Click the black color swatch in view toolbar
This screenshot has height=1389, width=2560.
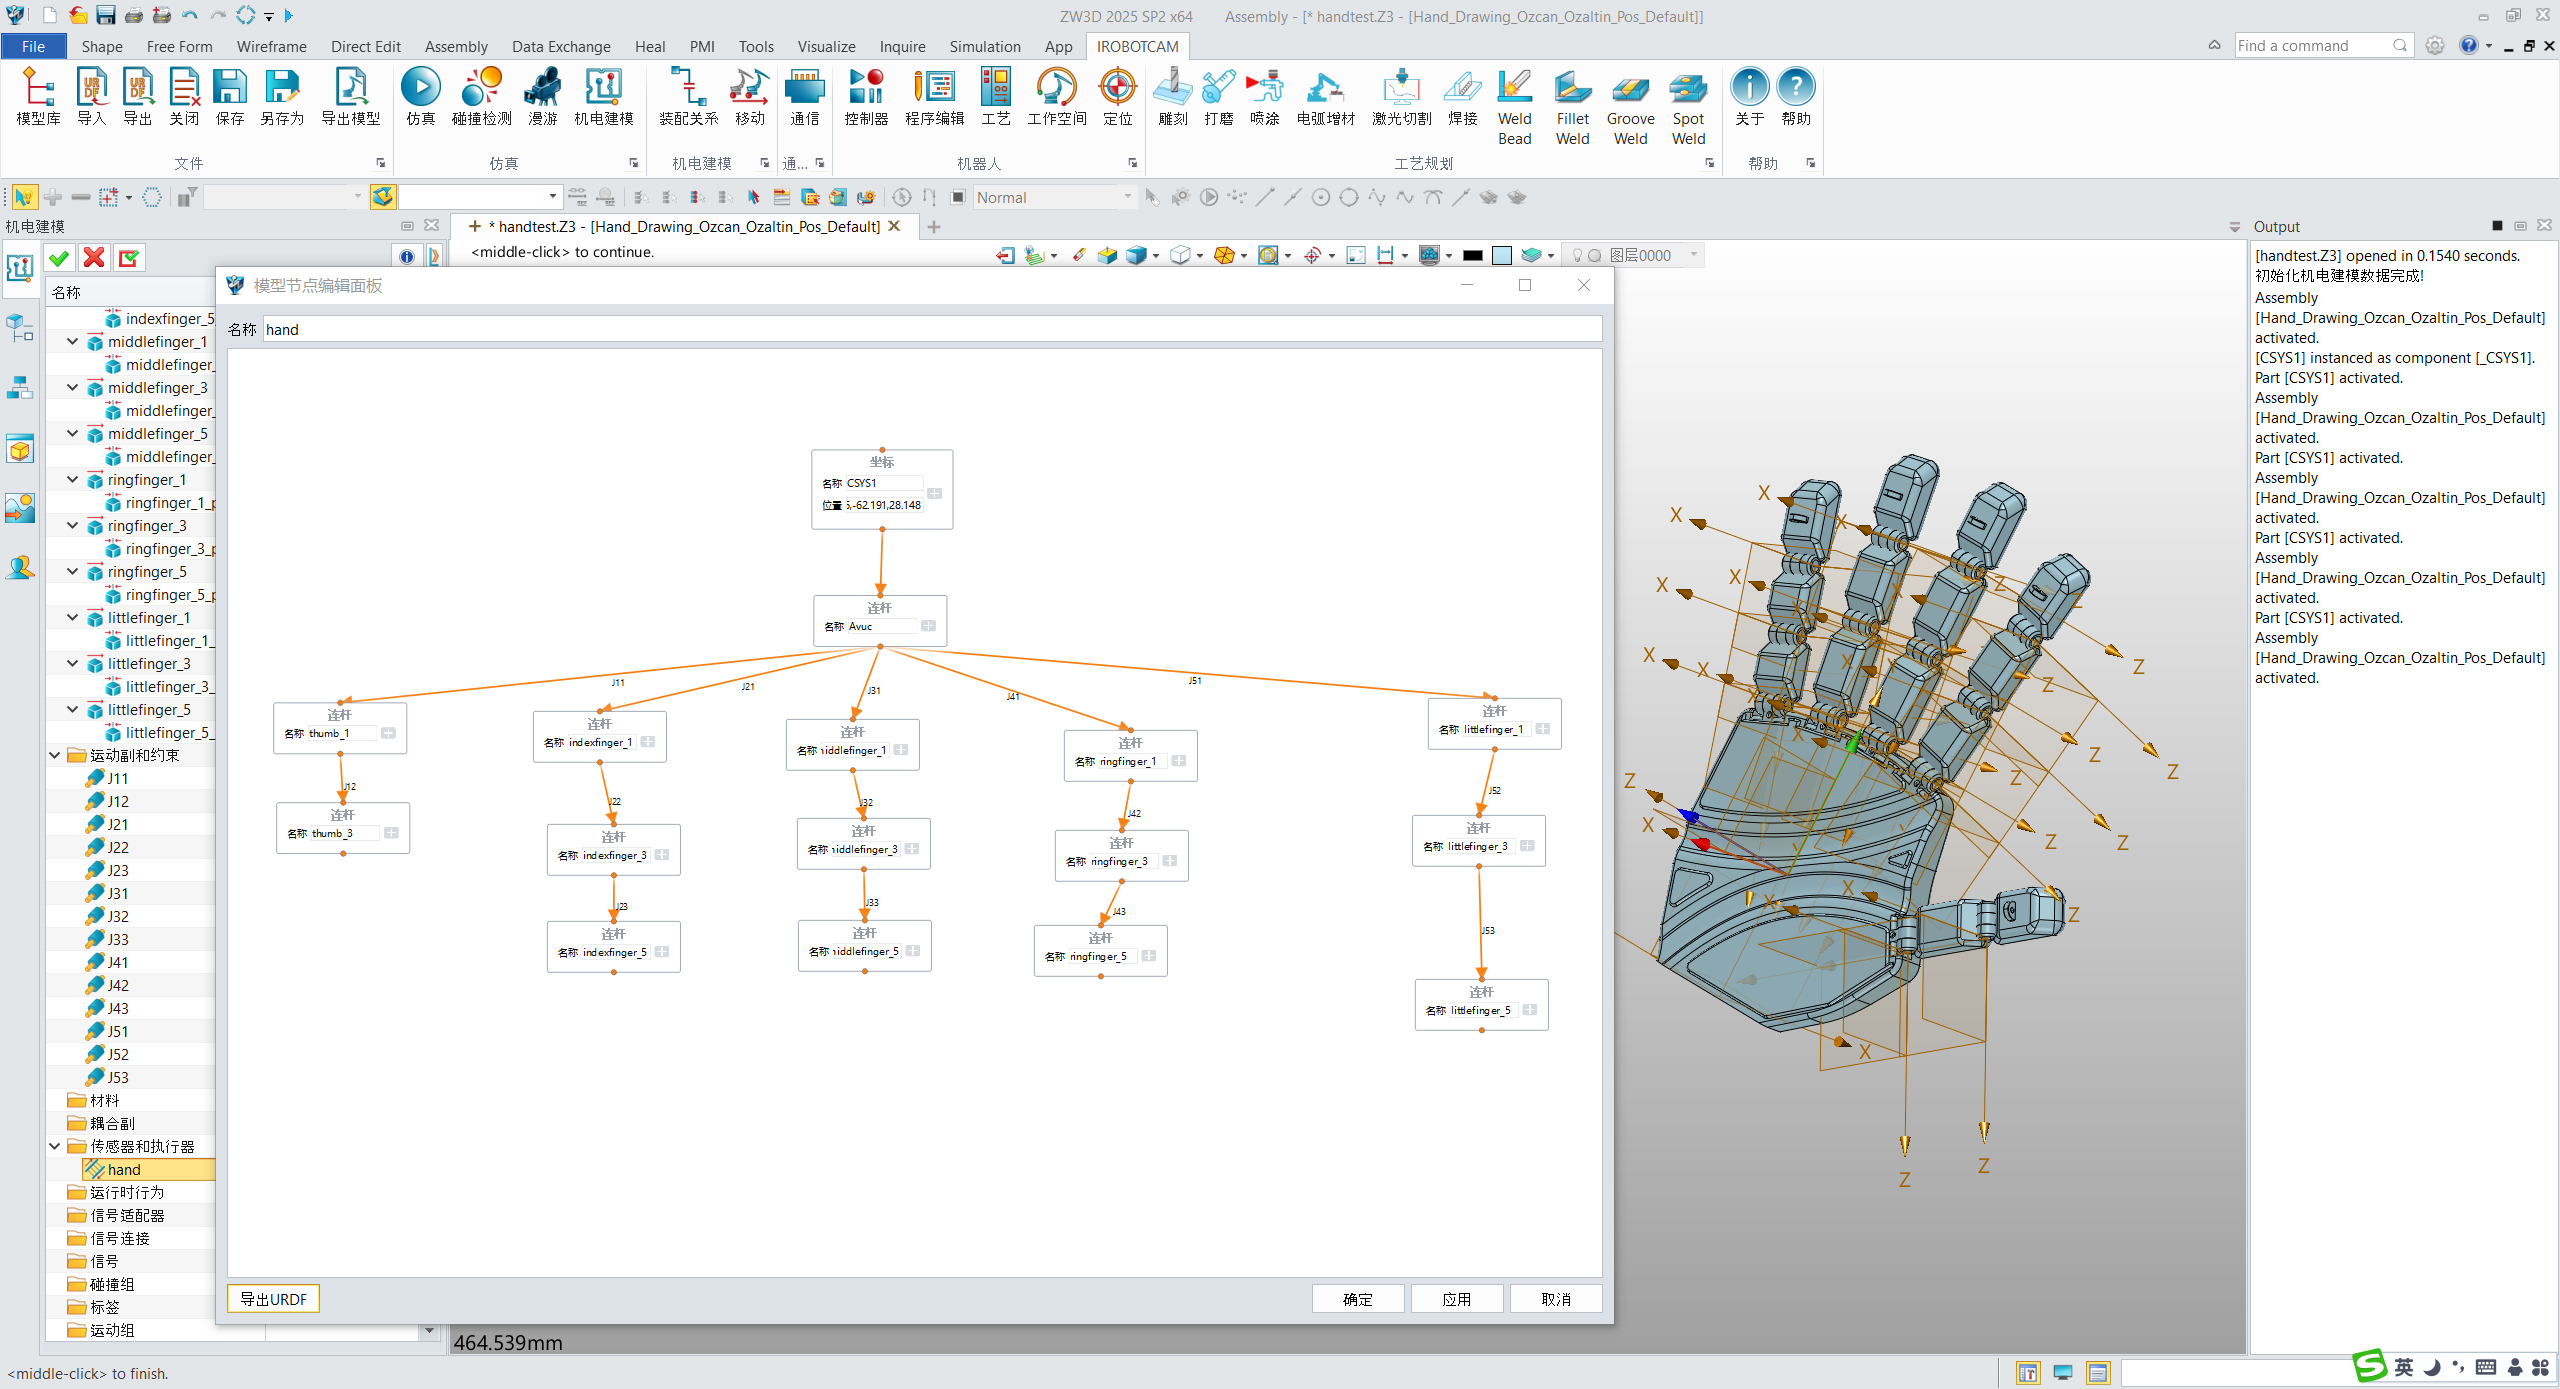[1472, 256]
